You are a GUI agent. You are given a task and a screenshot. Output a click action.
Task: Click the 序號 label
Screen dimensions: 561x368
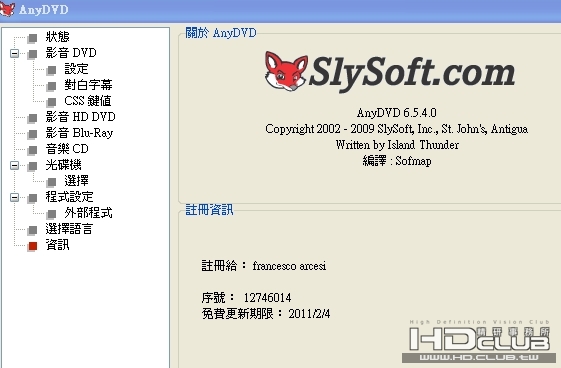tap(218, 298)
